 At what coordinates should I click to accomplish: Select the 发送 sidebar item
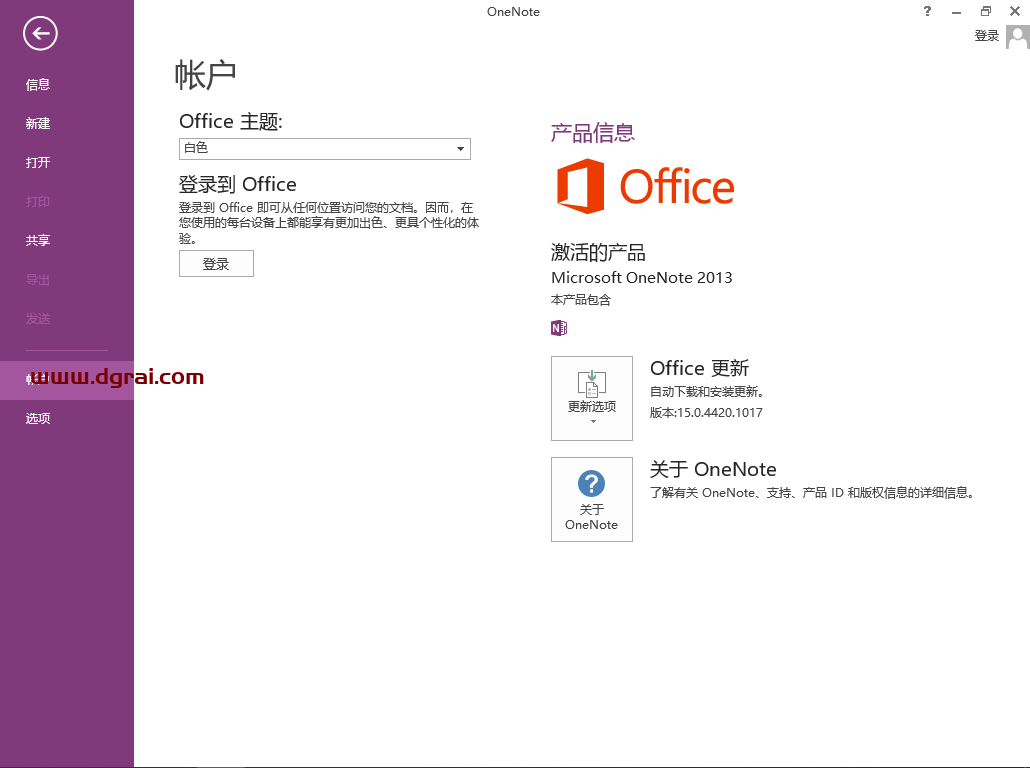[x=37, y=319]
